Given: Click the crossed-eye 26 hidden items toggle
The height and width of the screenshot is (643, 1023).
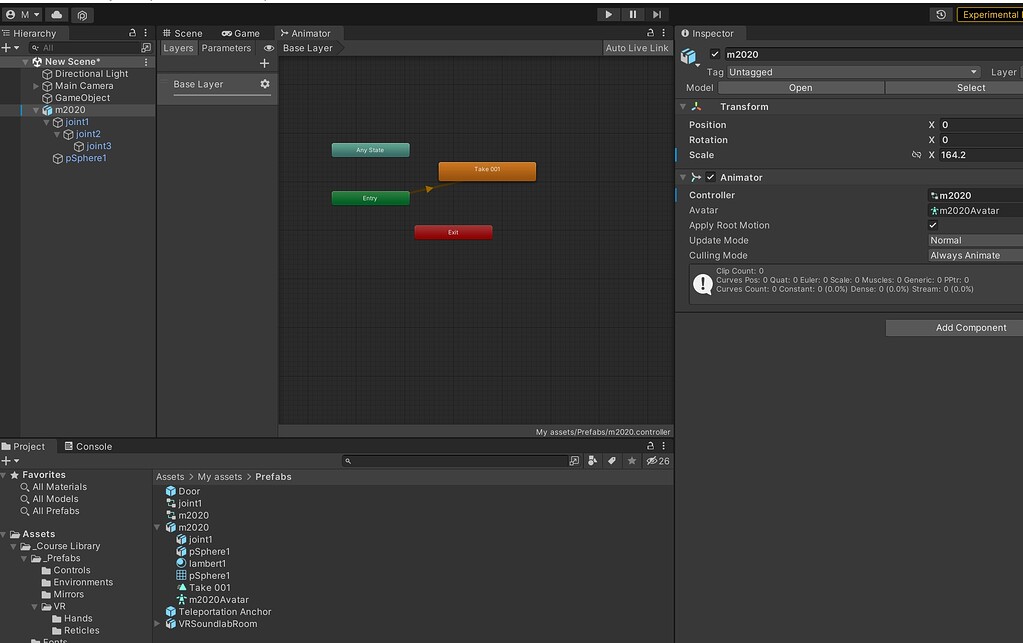Looking at the screenshot, I should (x=652, y=460).
